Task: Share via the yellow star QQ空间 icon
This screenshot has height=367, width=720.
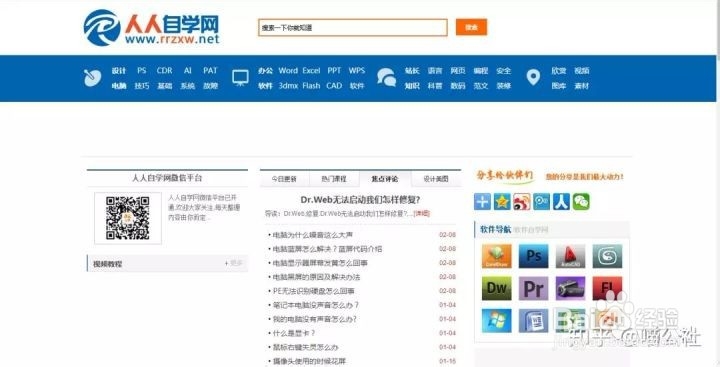Action: [x=502, y=202]
